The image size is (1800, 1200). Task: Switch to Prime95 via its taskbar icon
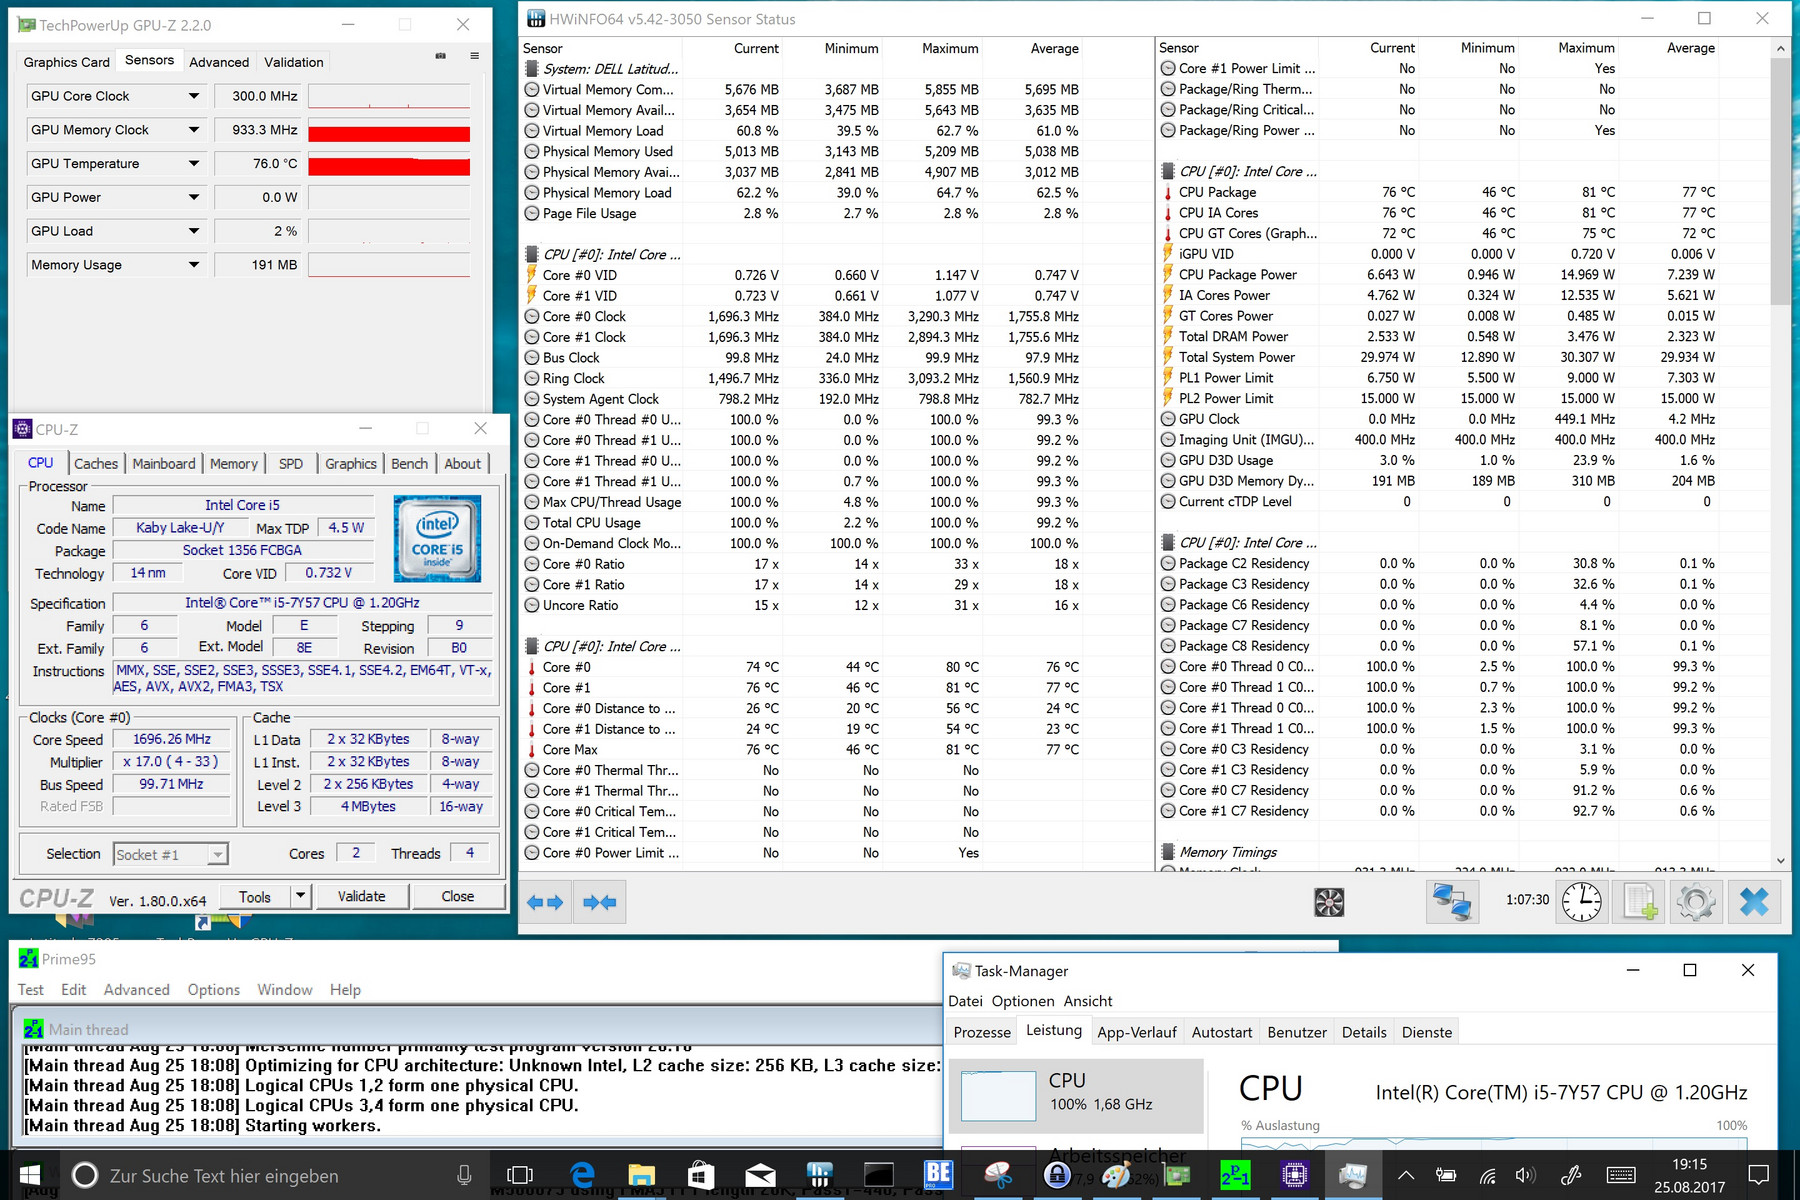coord(1235,1175)
